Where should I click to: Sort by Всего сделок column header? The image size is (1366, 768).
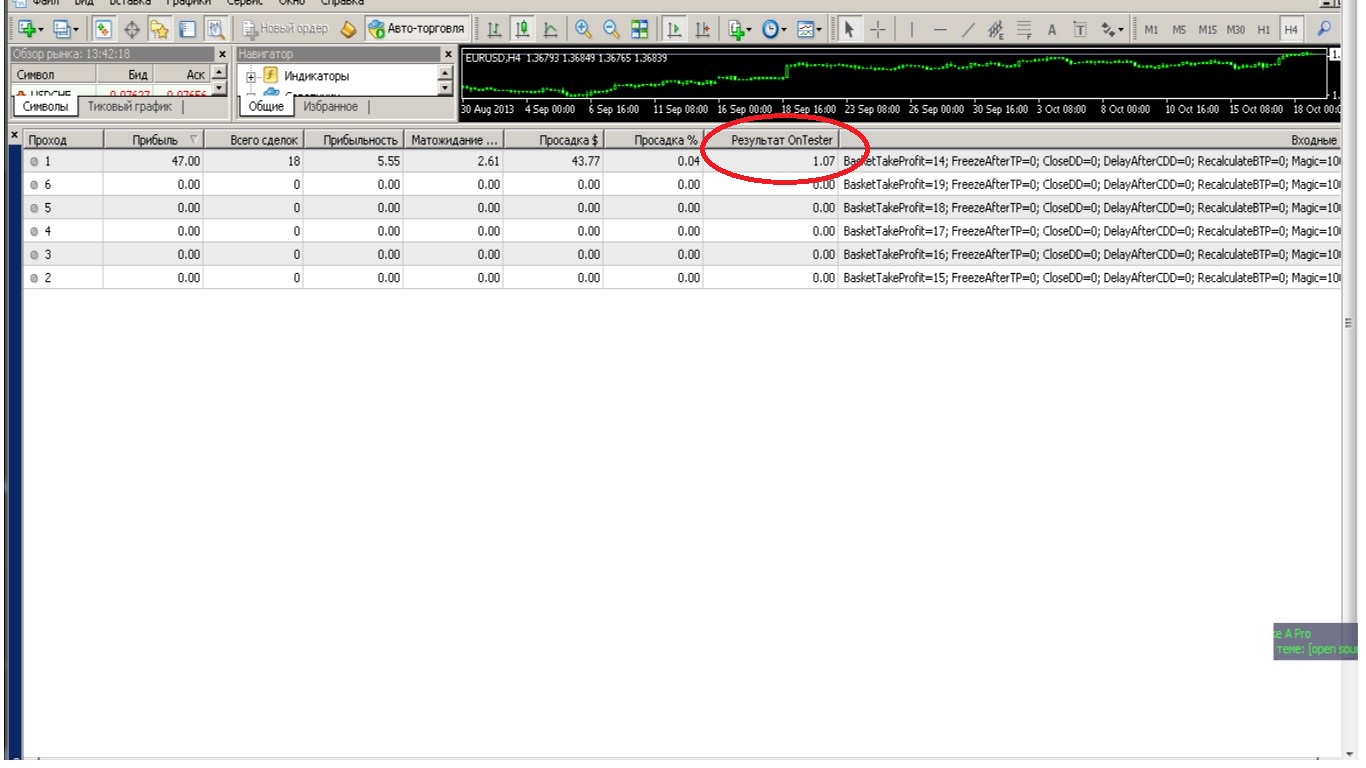tap(254, 140)
